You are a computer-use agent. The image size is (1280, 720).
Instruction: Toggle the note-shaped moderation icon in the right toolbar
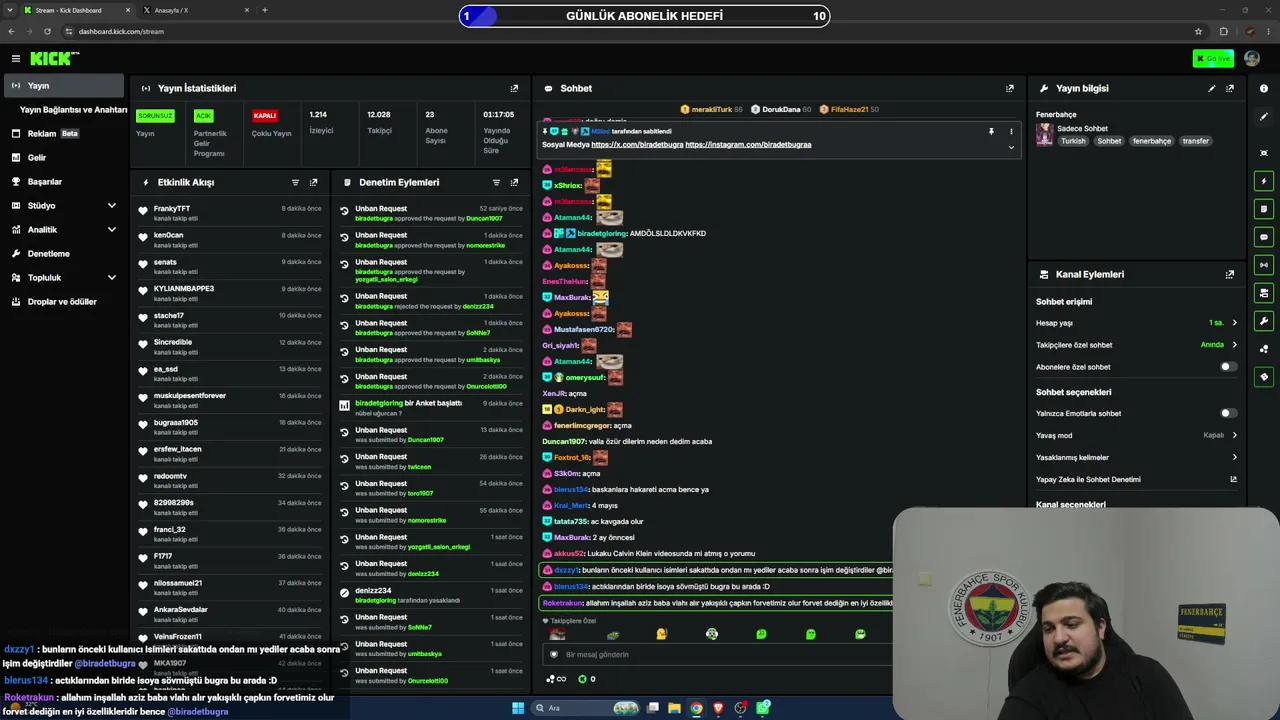tap(1264, 209)
